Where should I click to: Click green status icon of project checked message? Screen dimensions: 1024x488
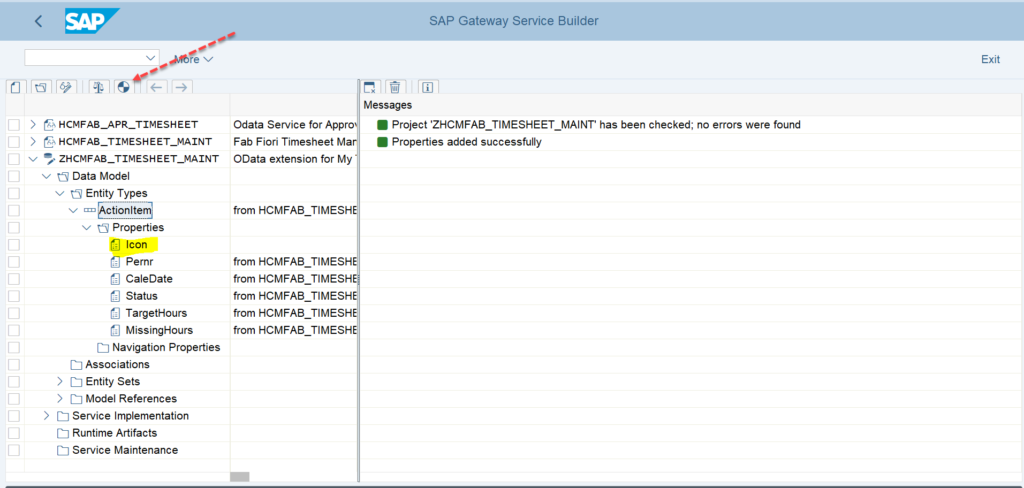click(x=383, y=125)
